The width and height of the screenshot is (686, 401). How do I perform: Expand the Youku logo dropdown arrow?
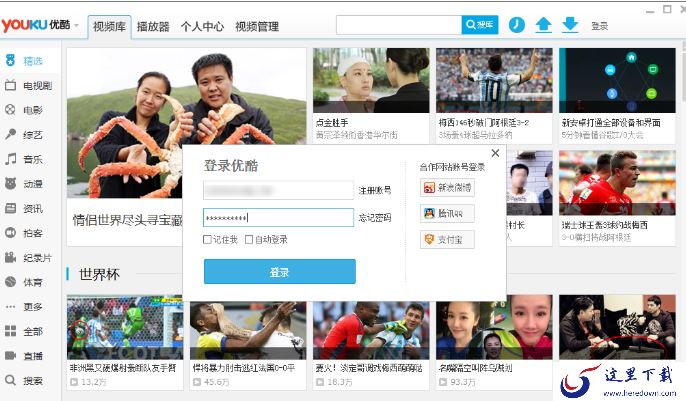tap(77, 25)
